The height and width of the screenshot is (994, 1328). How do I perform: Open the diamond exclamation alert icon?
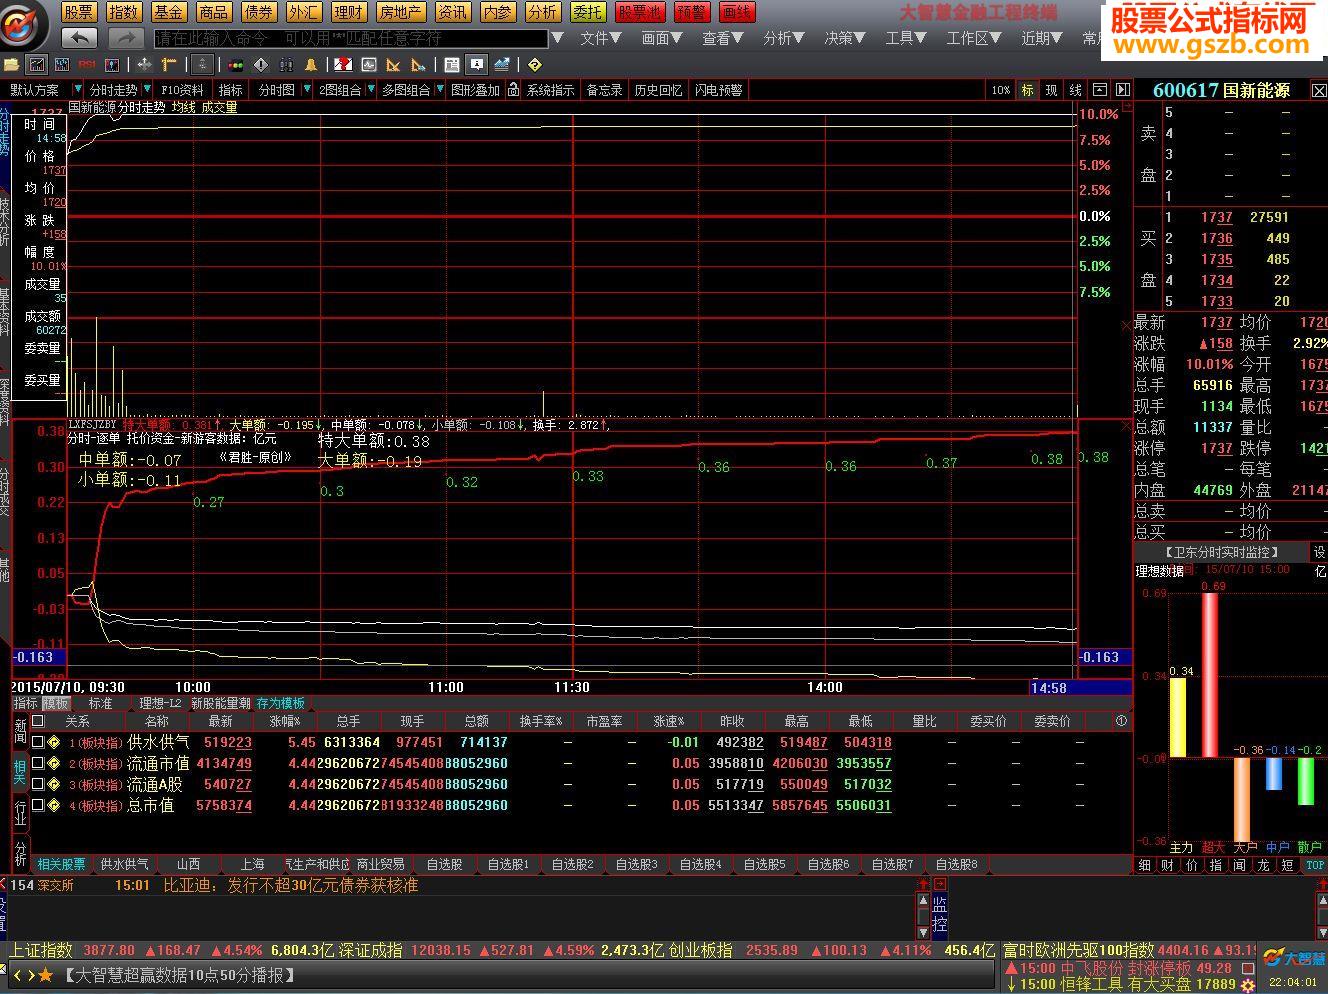pos(261,65)
